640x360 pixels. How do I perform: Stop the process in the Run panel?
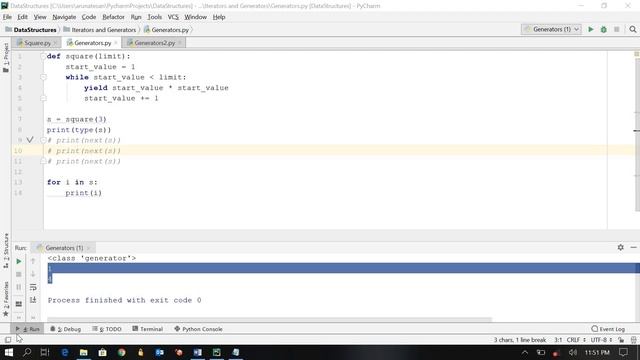19,274
